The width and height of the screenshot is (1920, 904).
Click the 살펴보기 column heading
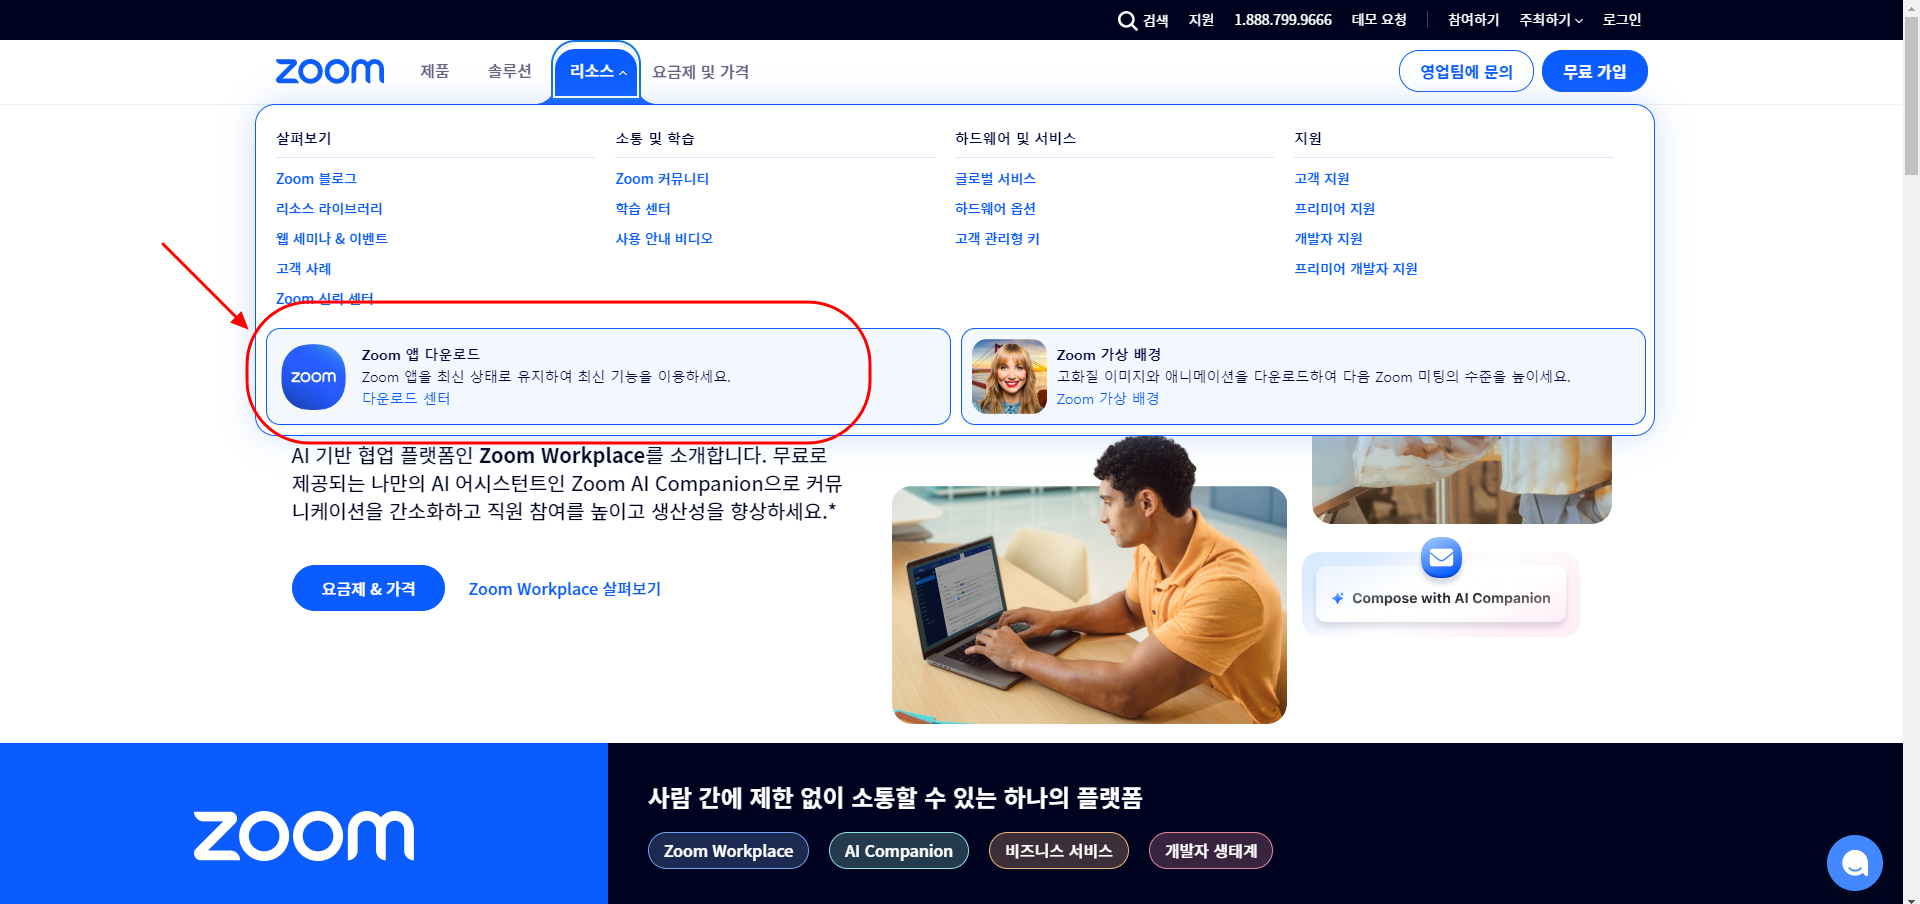click(x=303, y=138)
